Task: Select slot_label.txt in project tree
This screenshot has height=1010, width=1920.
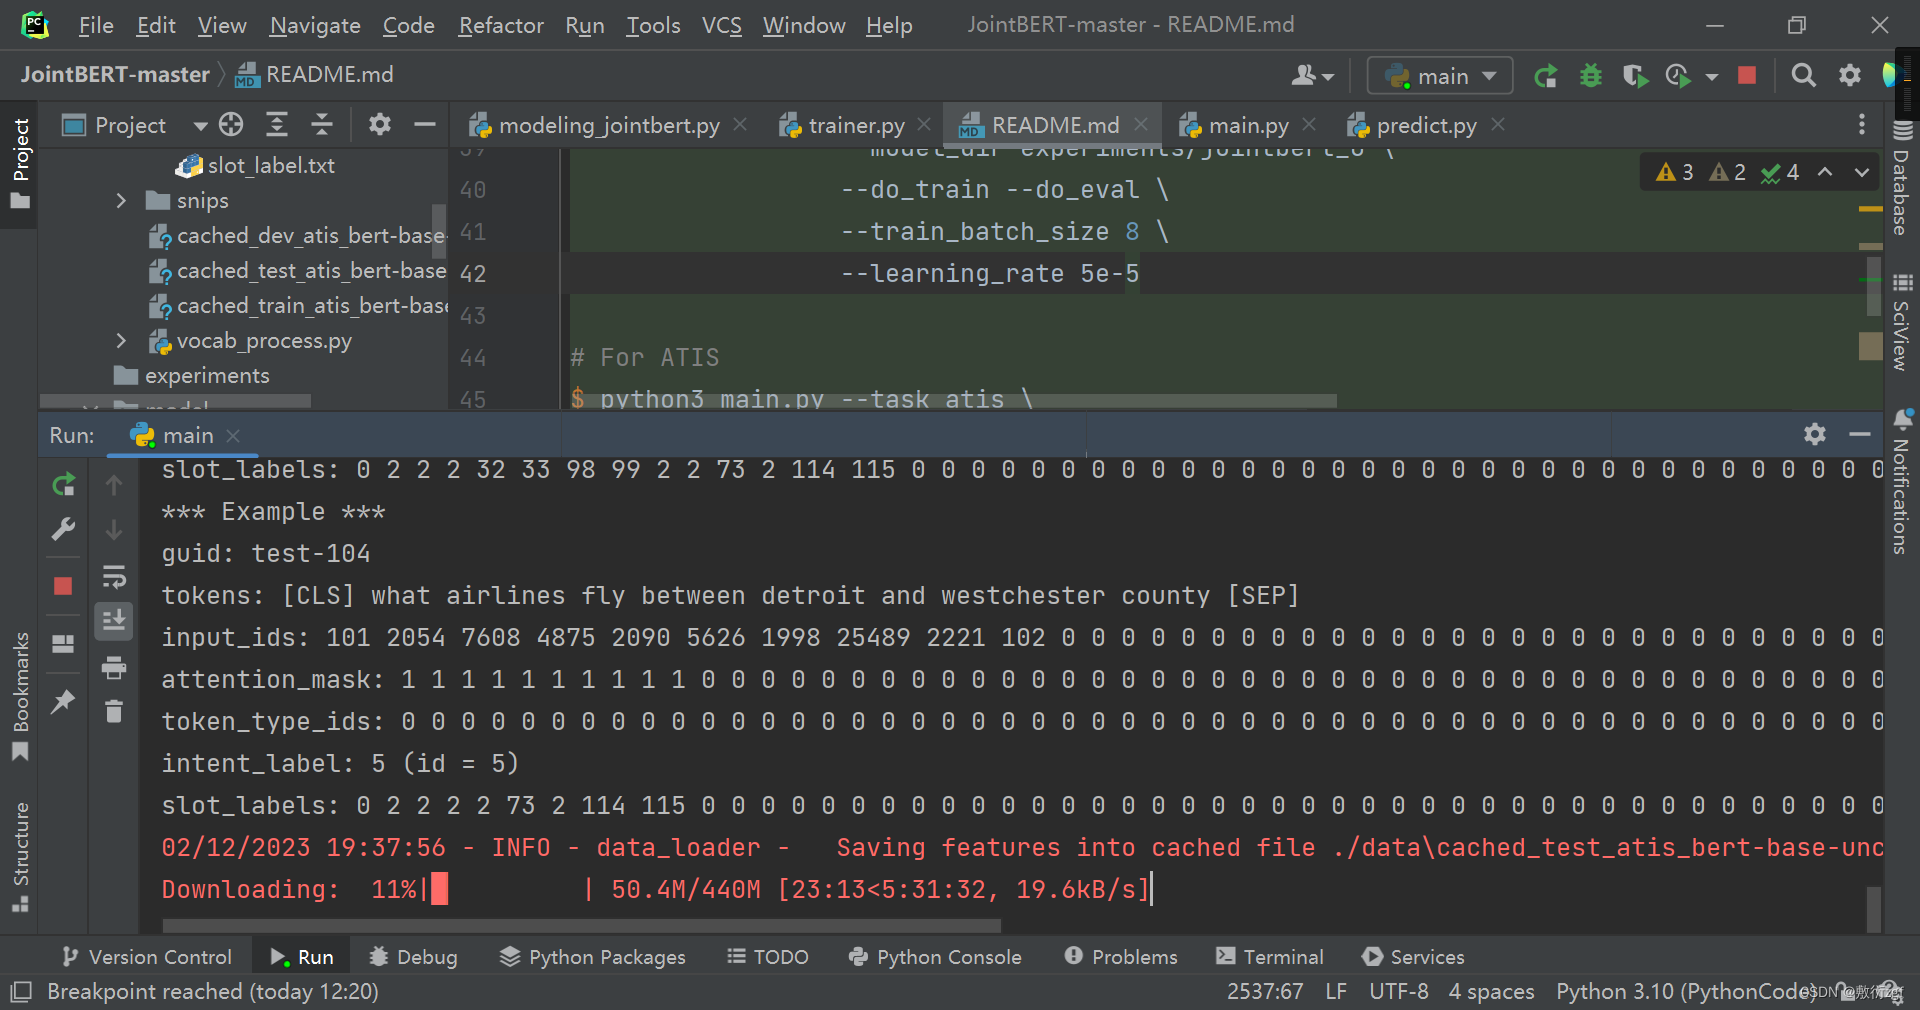Action: coord(255,166)
